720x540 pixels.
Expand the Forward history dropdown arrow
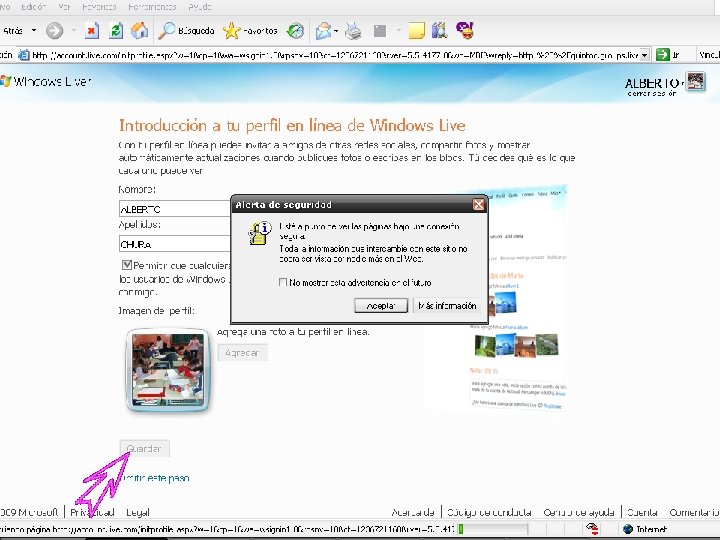74,31
